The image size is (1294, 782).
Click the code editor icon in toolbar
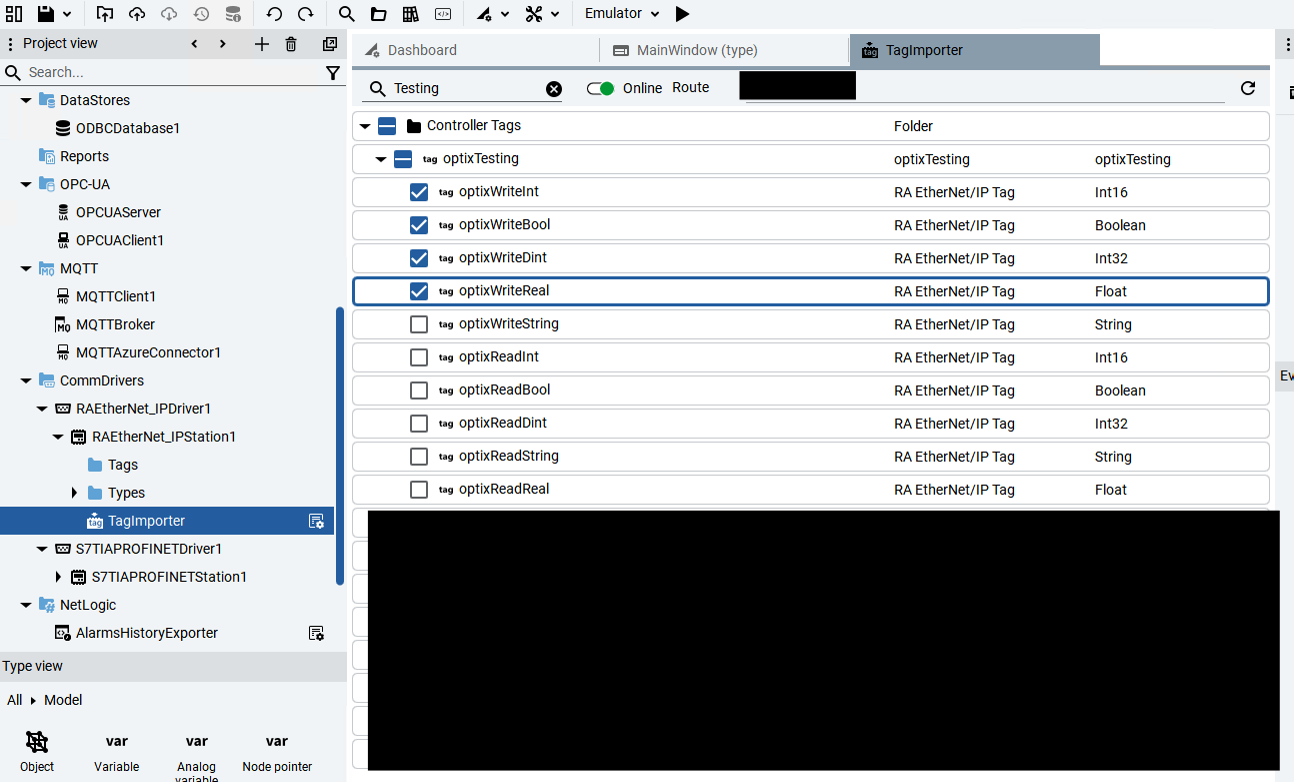442,14
